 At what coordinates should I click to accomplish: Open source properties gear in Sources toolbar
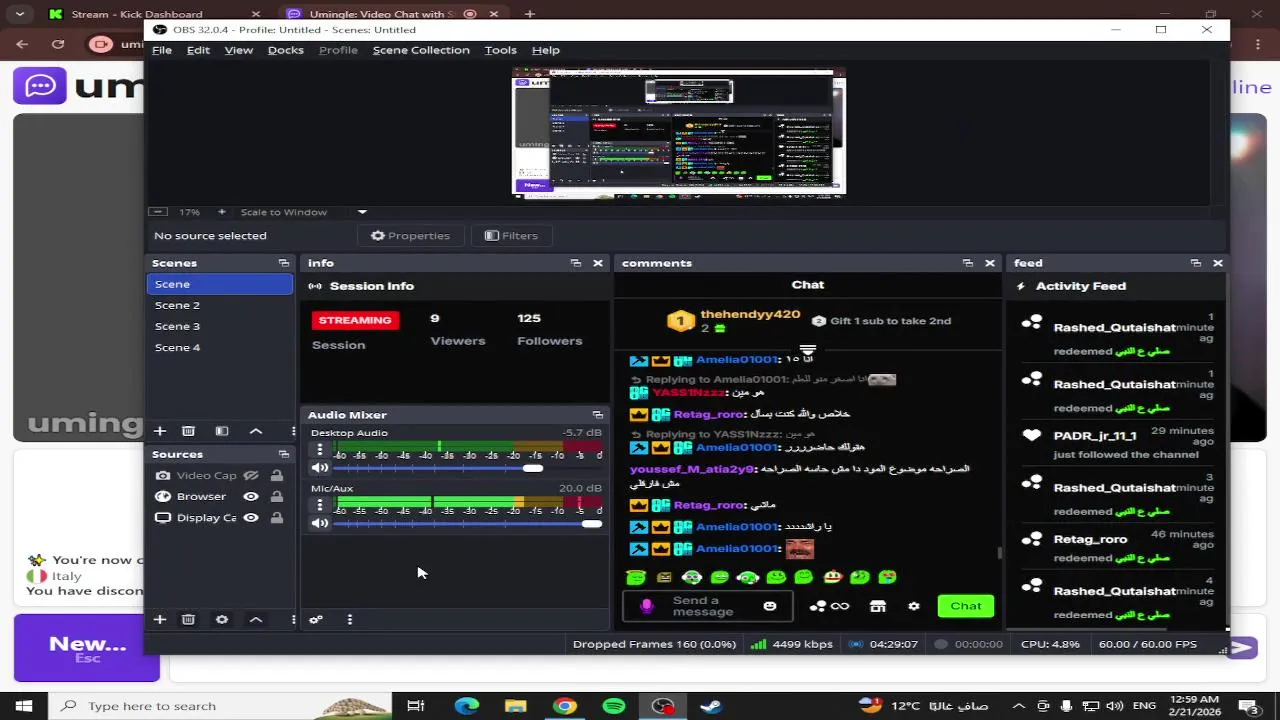(222, 619)
